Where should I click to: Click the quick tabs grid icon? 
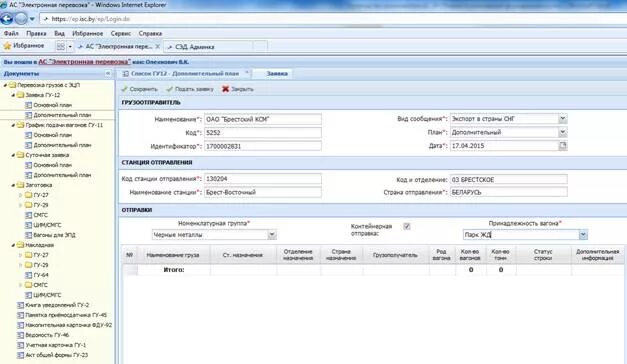(x=61, y=47)
